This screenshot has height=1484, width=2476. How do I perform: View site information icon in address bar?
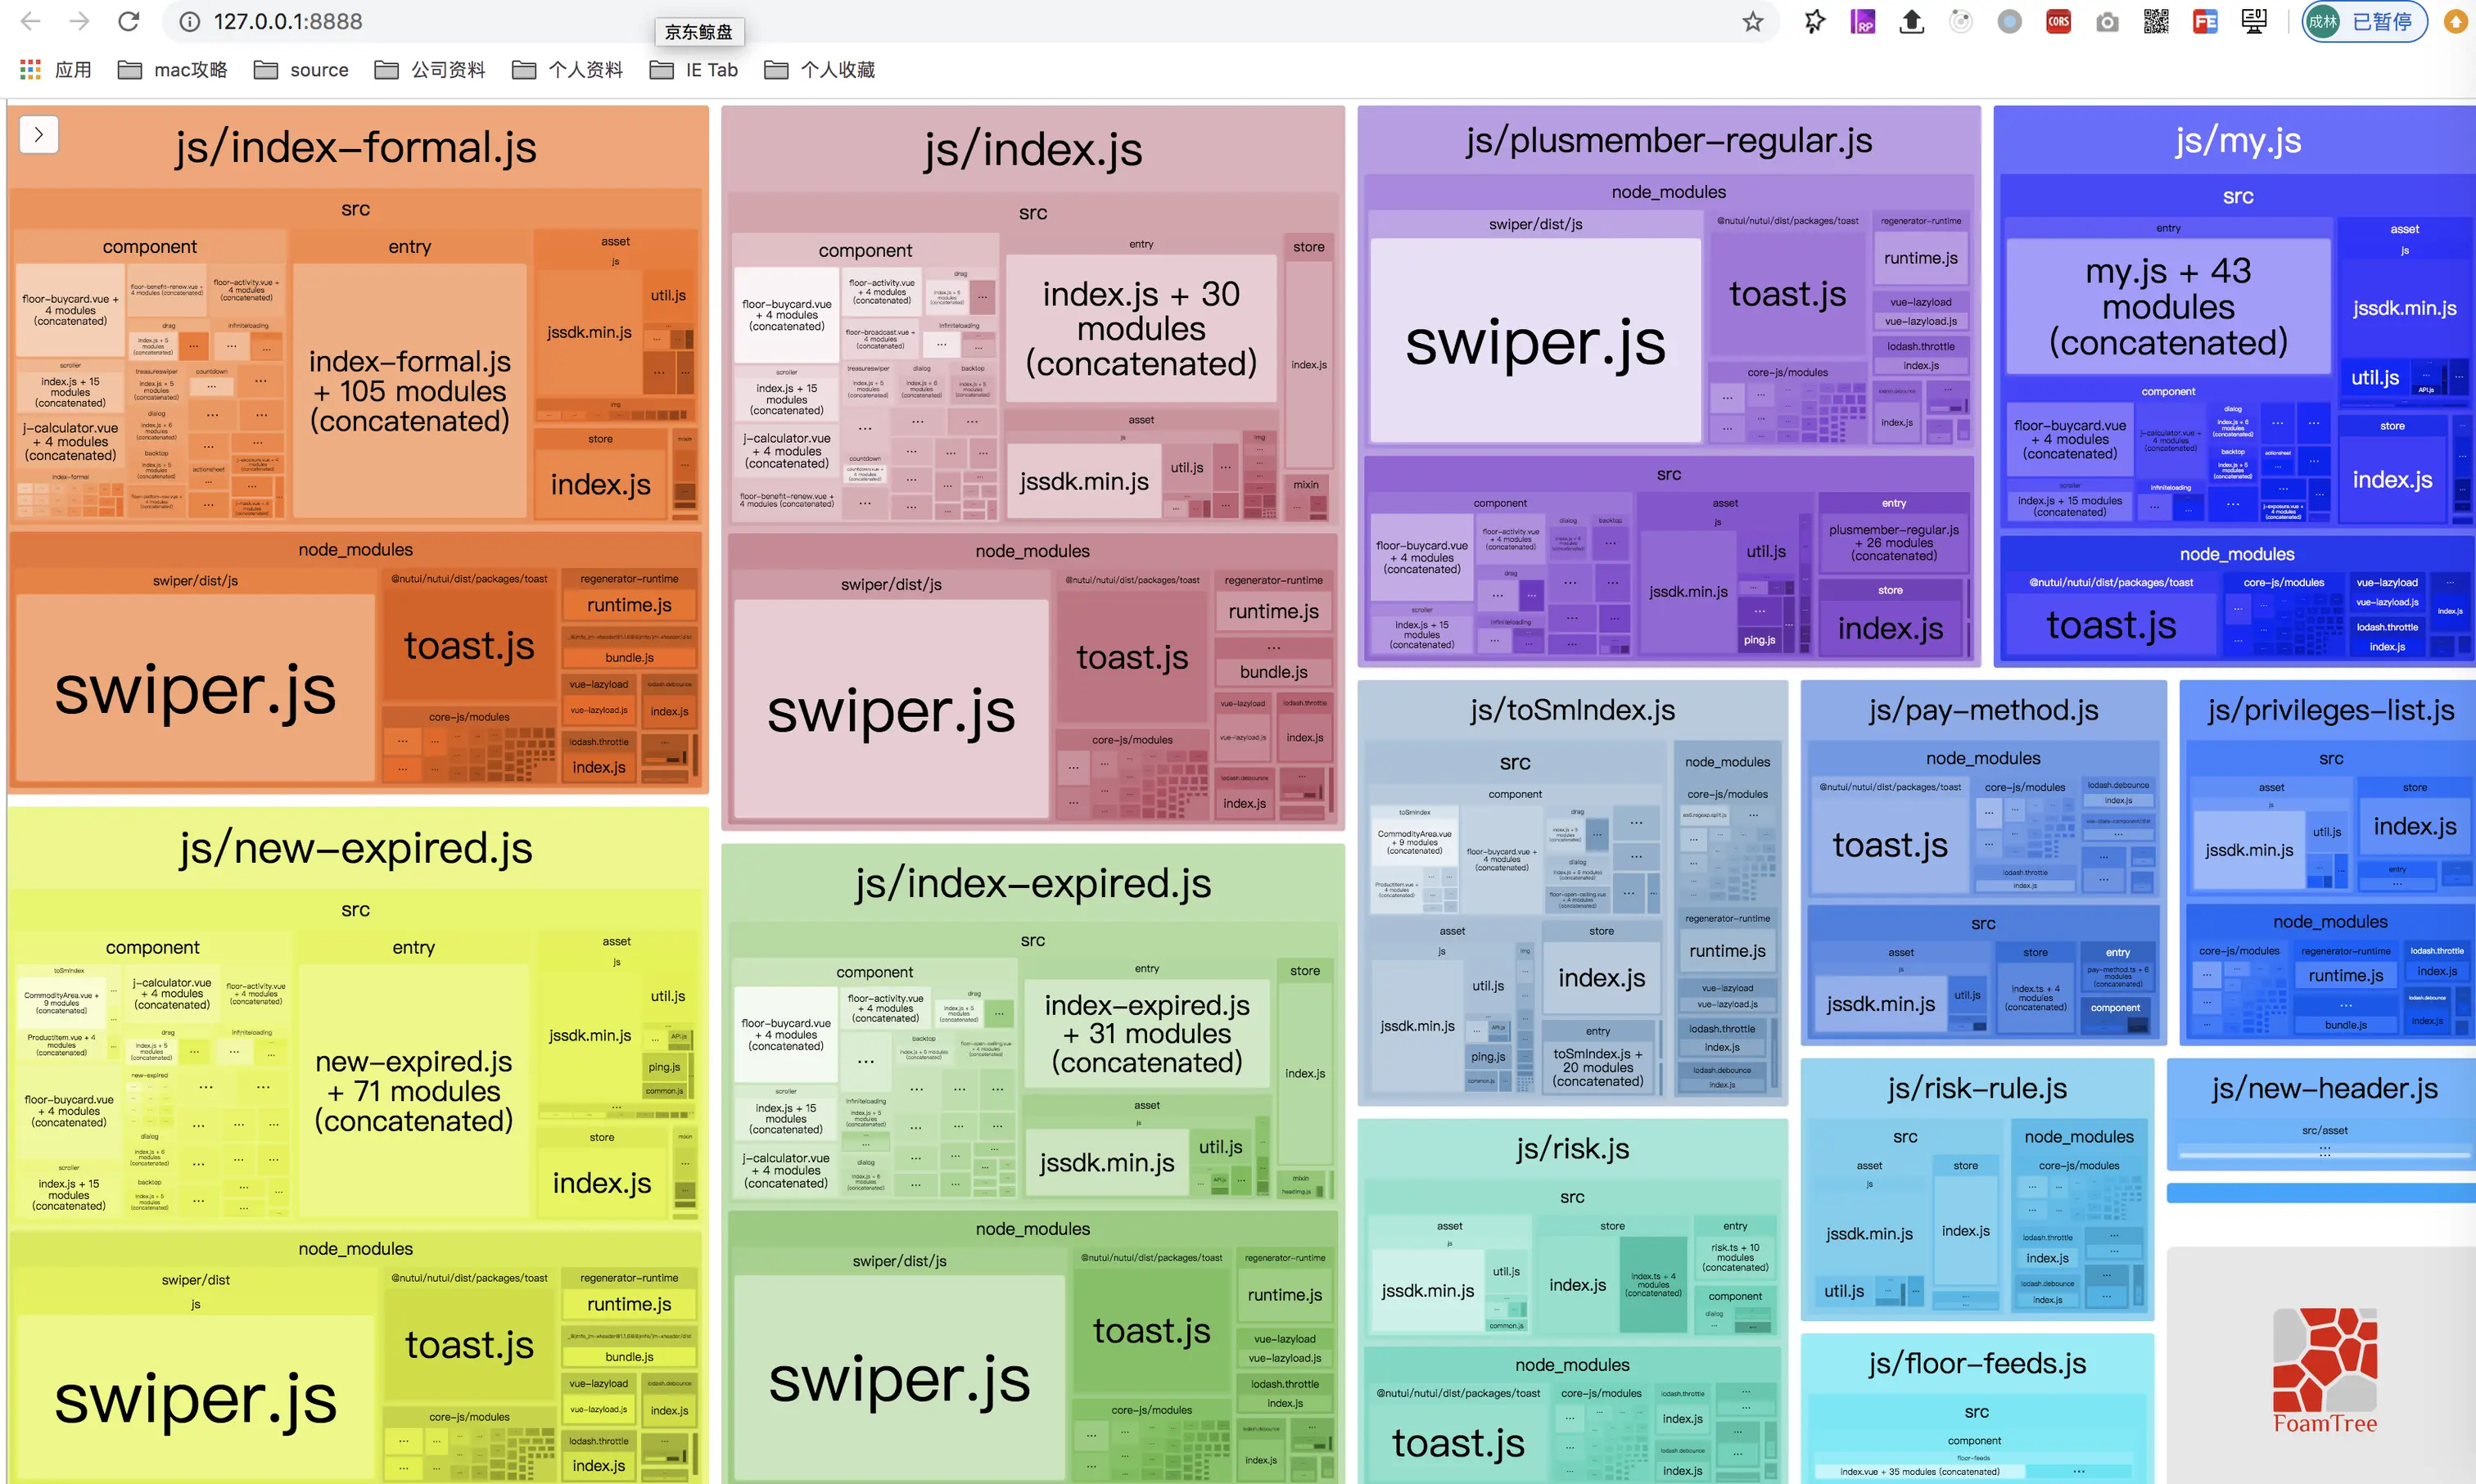coord(190,21)
